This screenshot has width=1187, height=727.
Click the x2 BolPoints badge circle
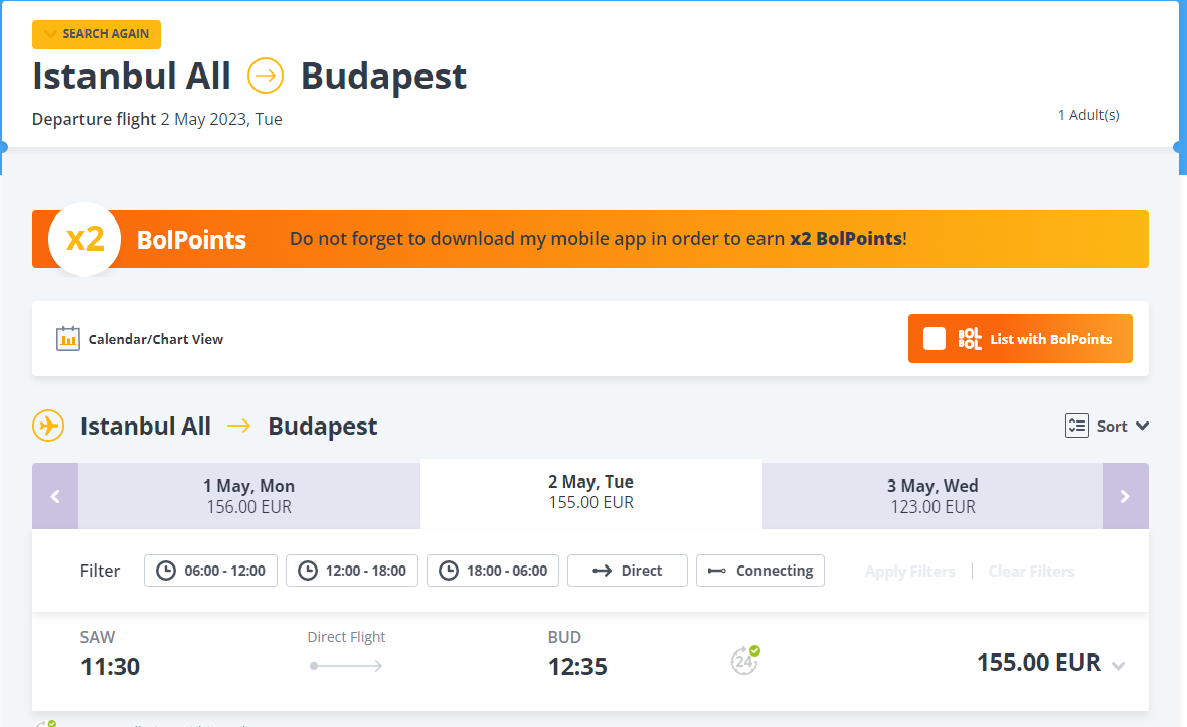click(x=85, y=239)
